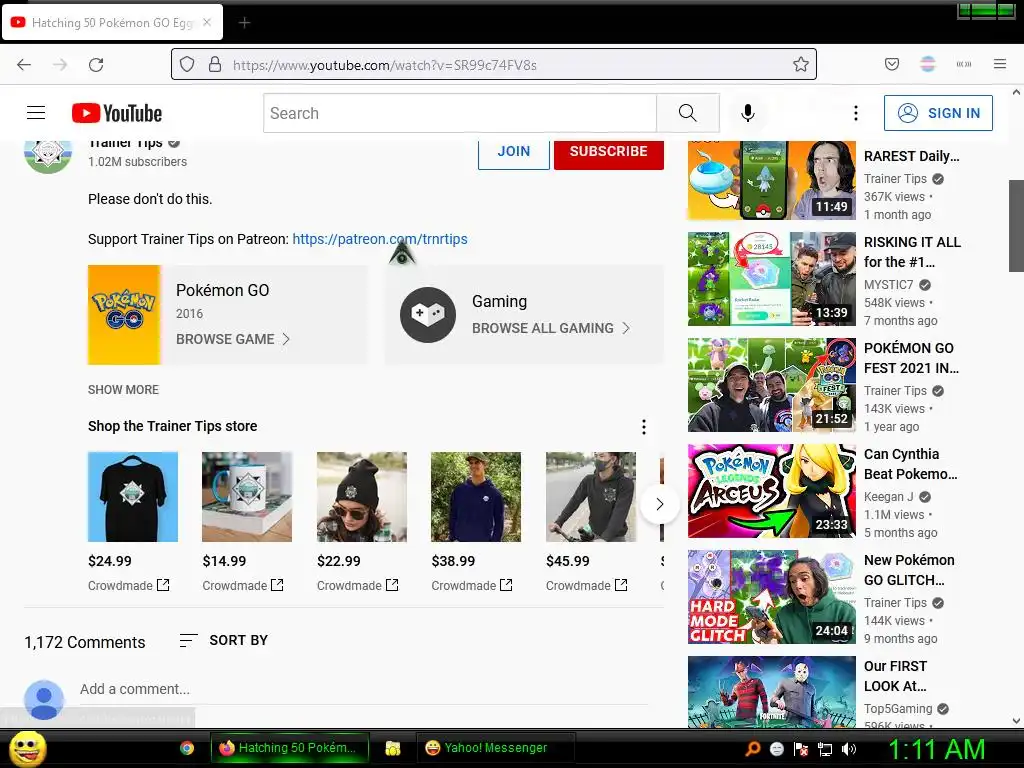Open YouTube settings three-dot menu
The height and width of the screenshot is (768, 1024).
(856, 113)
